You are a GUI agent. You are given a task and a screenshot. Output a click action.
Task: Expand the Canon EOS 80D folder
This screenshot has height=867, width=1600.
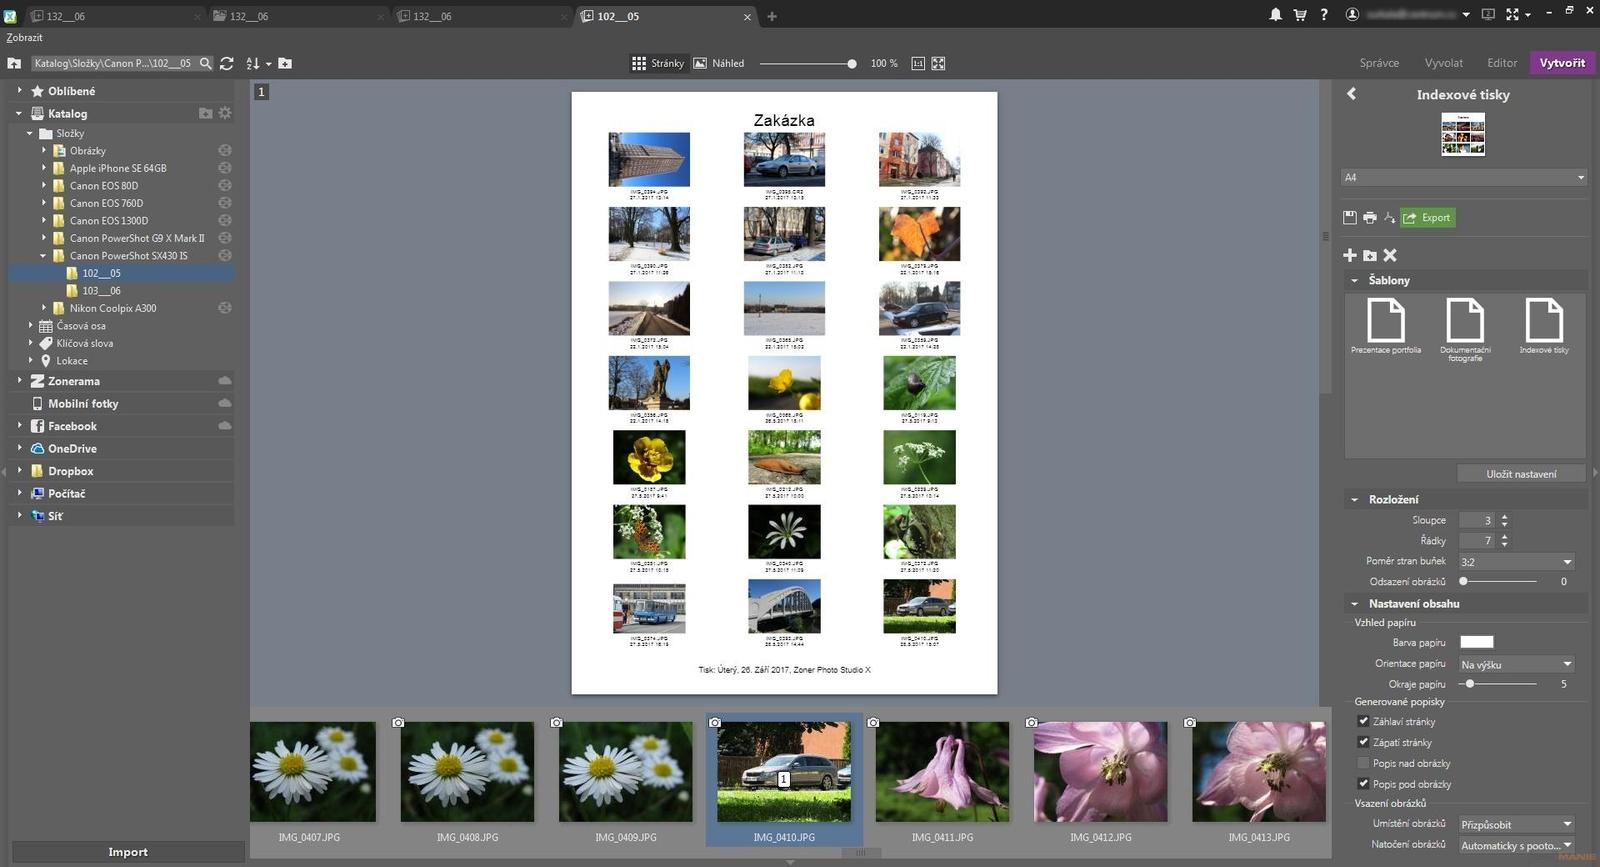(44, 185)
